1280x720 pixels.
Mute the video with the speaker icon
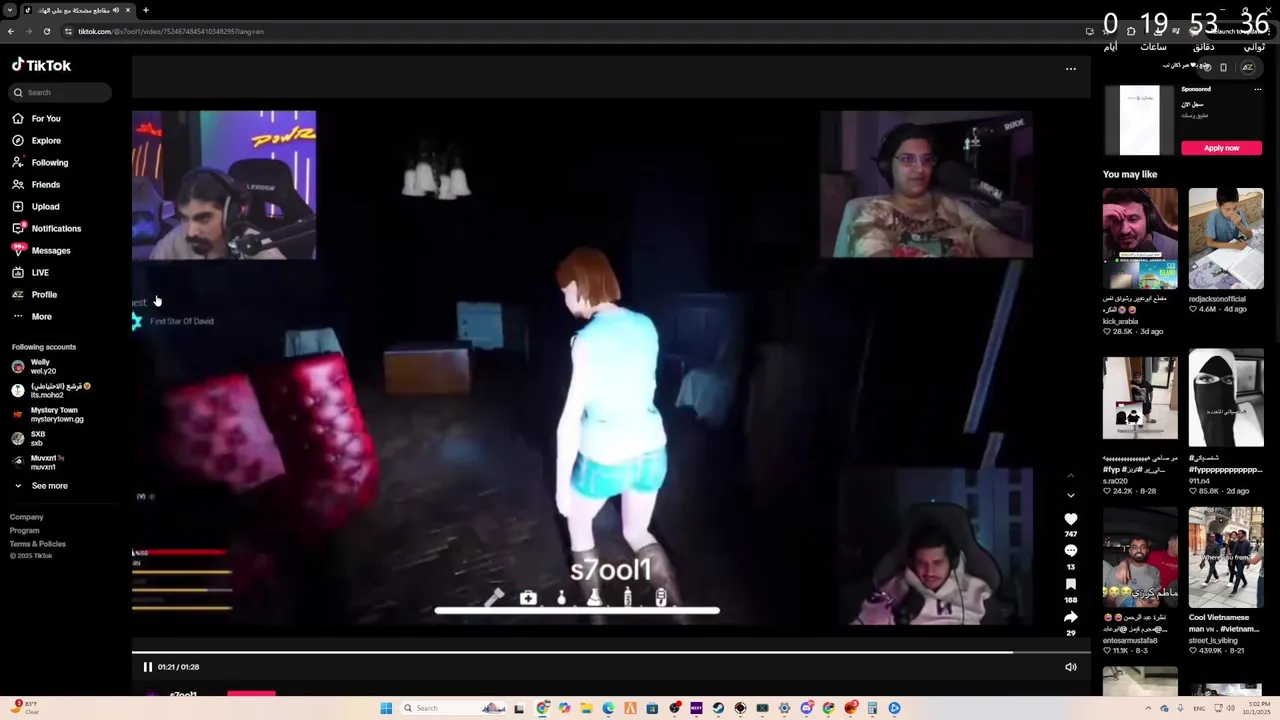(x=1071, y=667)
